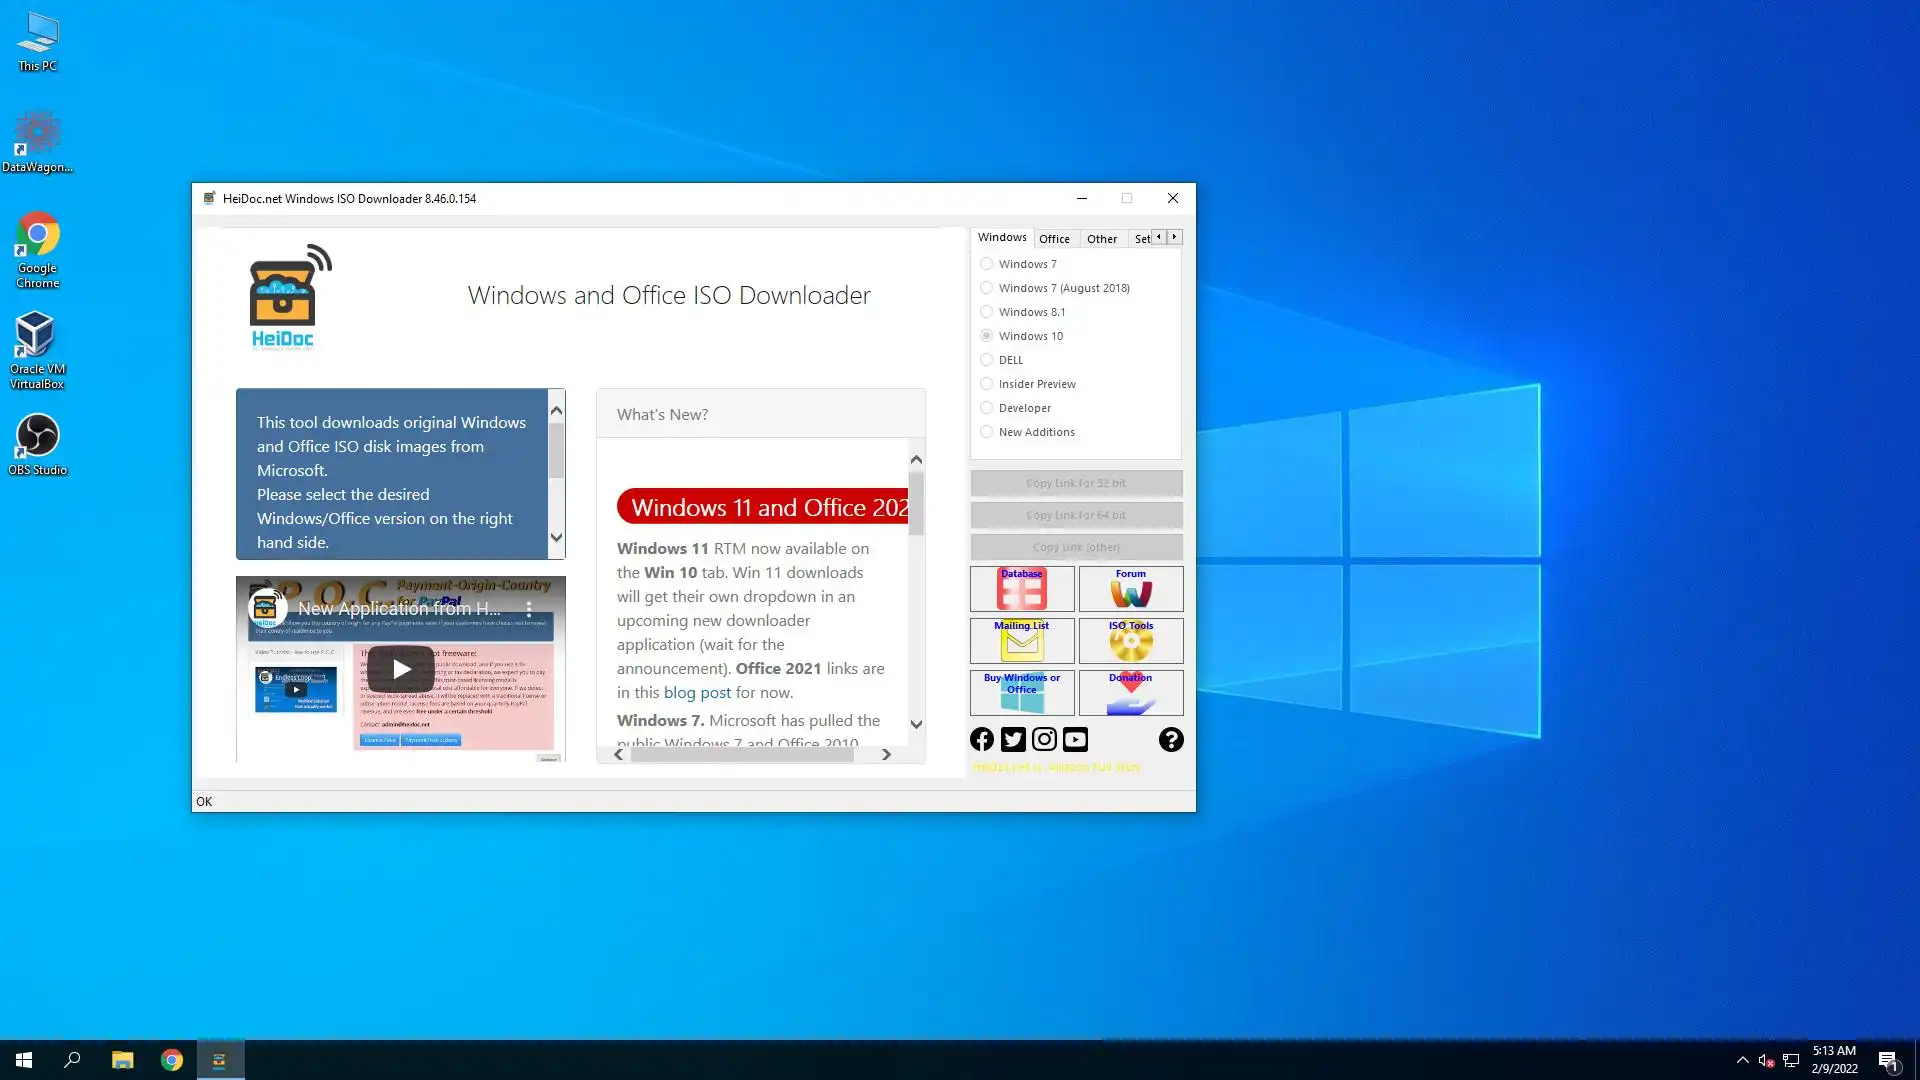Viewport: 1920px width, 1080px height.
Task: Open the Instagram social icon
Action: 1044,739
